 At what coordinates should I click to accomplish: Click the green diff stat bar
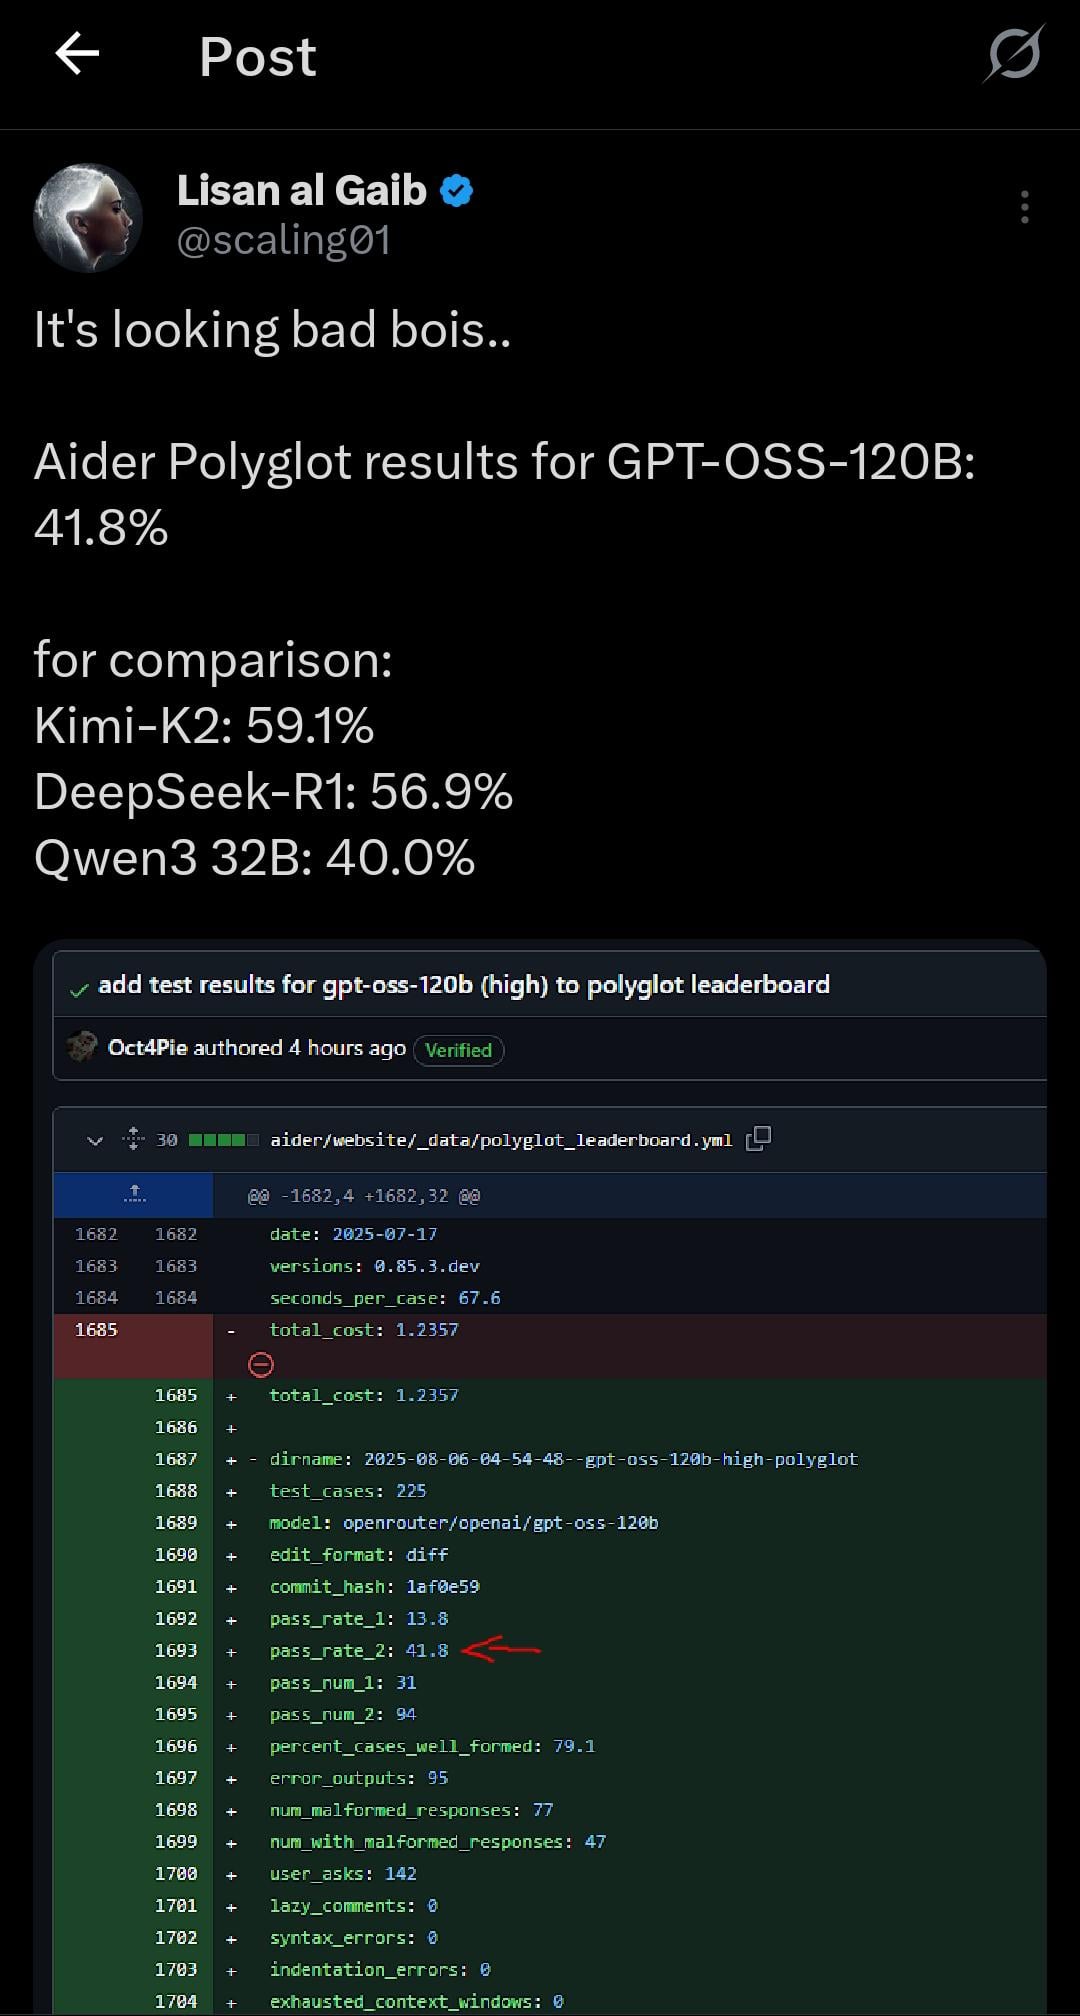tap(223, 1140)
